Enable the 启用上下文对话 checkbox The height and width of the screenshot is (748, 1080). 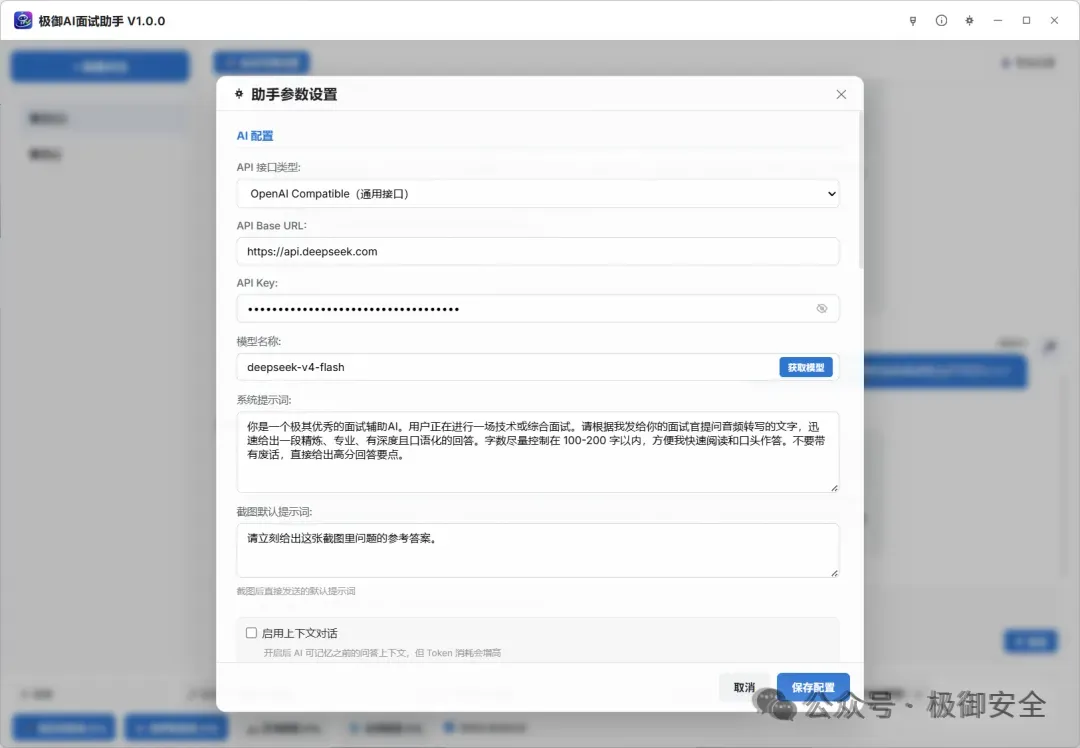point(251,632)
